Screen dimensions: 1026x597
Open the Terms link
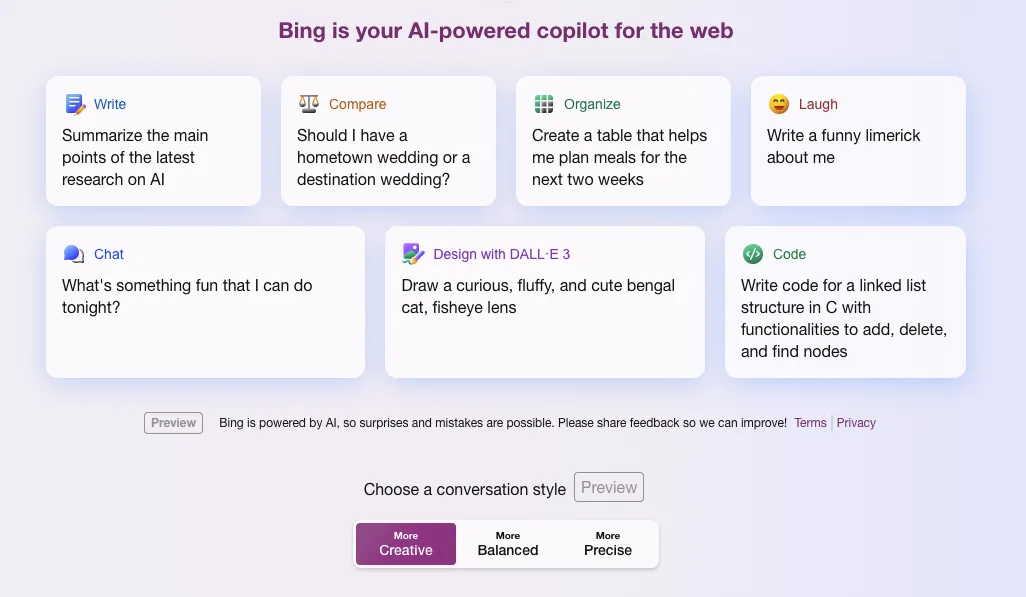[810, 423]
